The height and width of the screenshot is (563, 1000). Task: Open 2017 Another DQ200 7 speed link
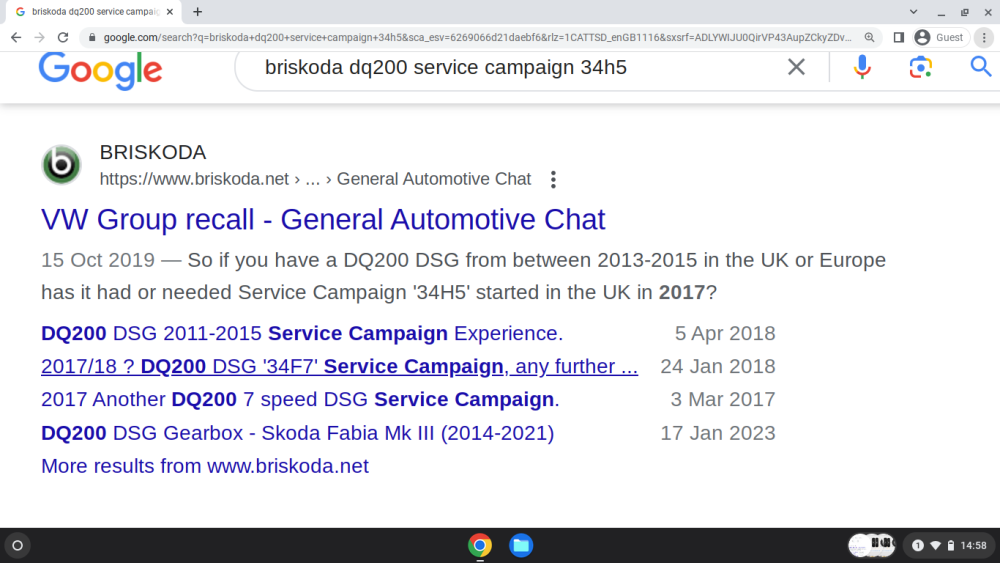tap(300, 400)
